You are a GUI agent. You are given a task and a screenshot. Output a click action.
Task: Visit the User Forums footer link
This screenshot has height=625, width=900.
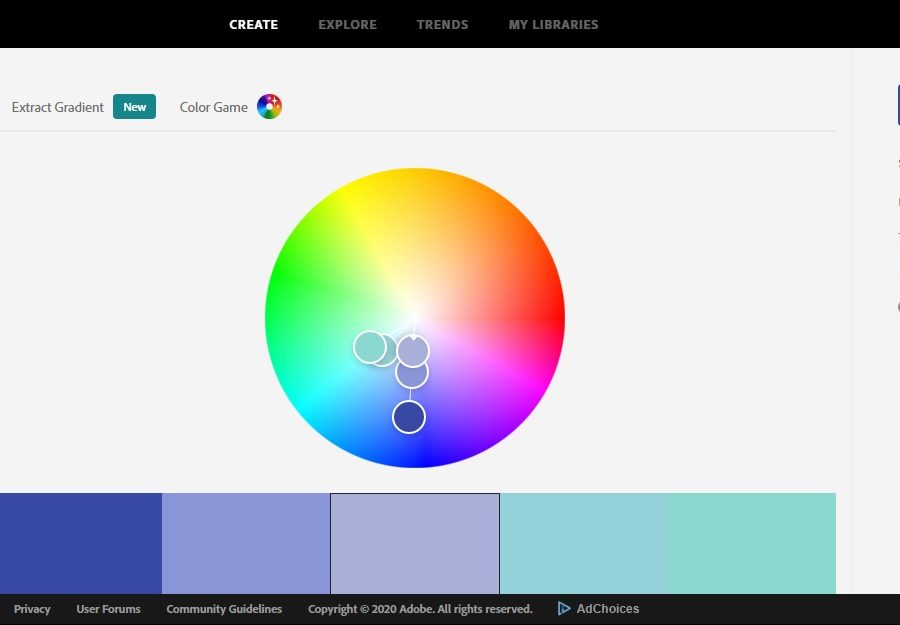click(x=108, y=609)
